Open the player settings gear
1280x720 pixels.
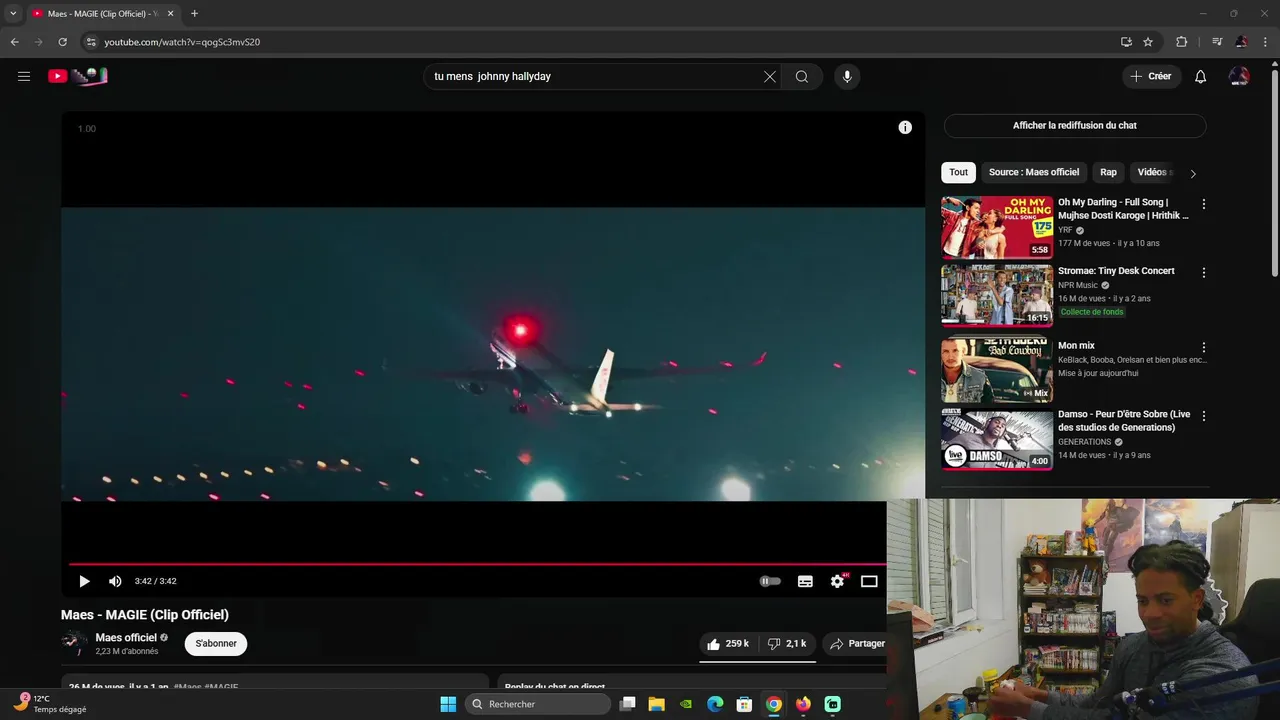click(837, 581)
